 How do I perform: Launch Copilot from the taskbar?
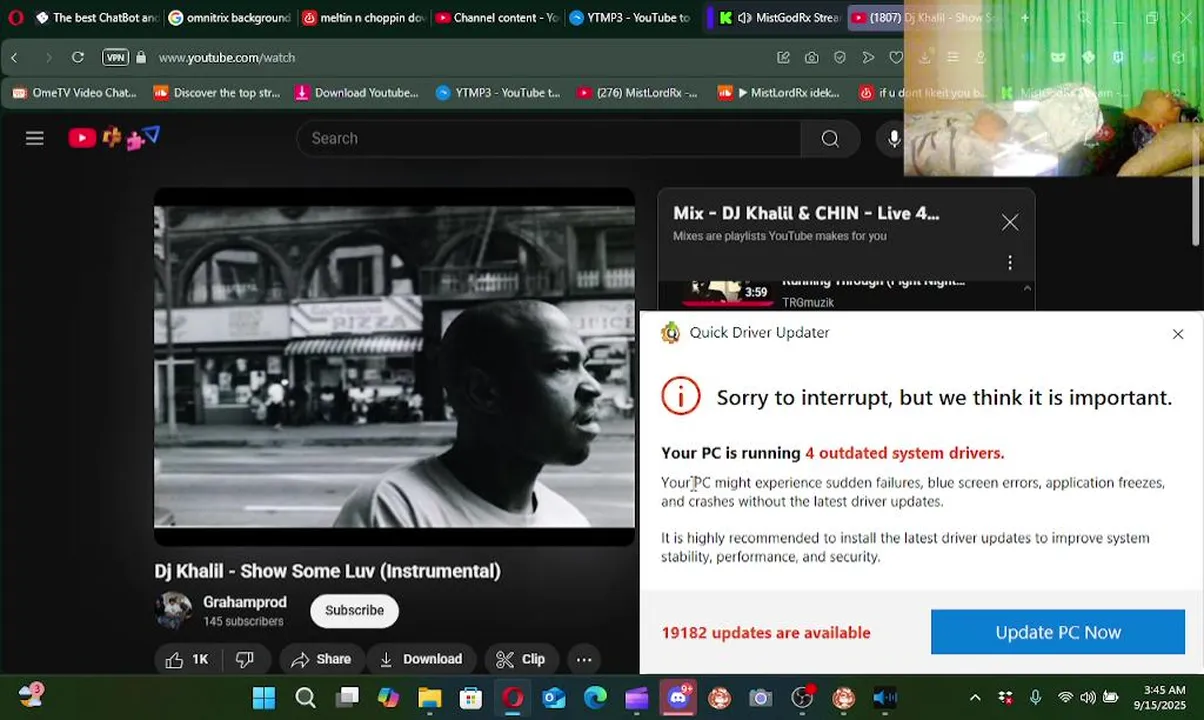pyautogui.click(x=388, y=697)
